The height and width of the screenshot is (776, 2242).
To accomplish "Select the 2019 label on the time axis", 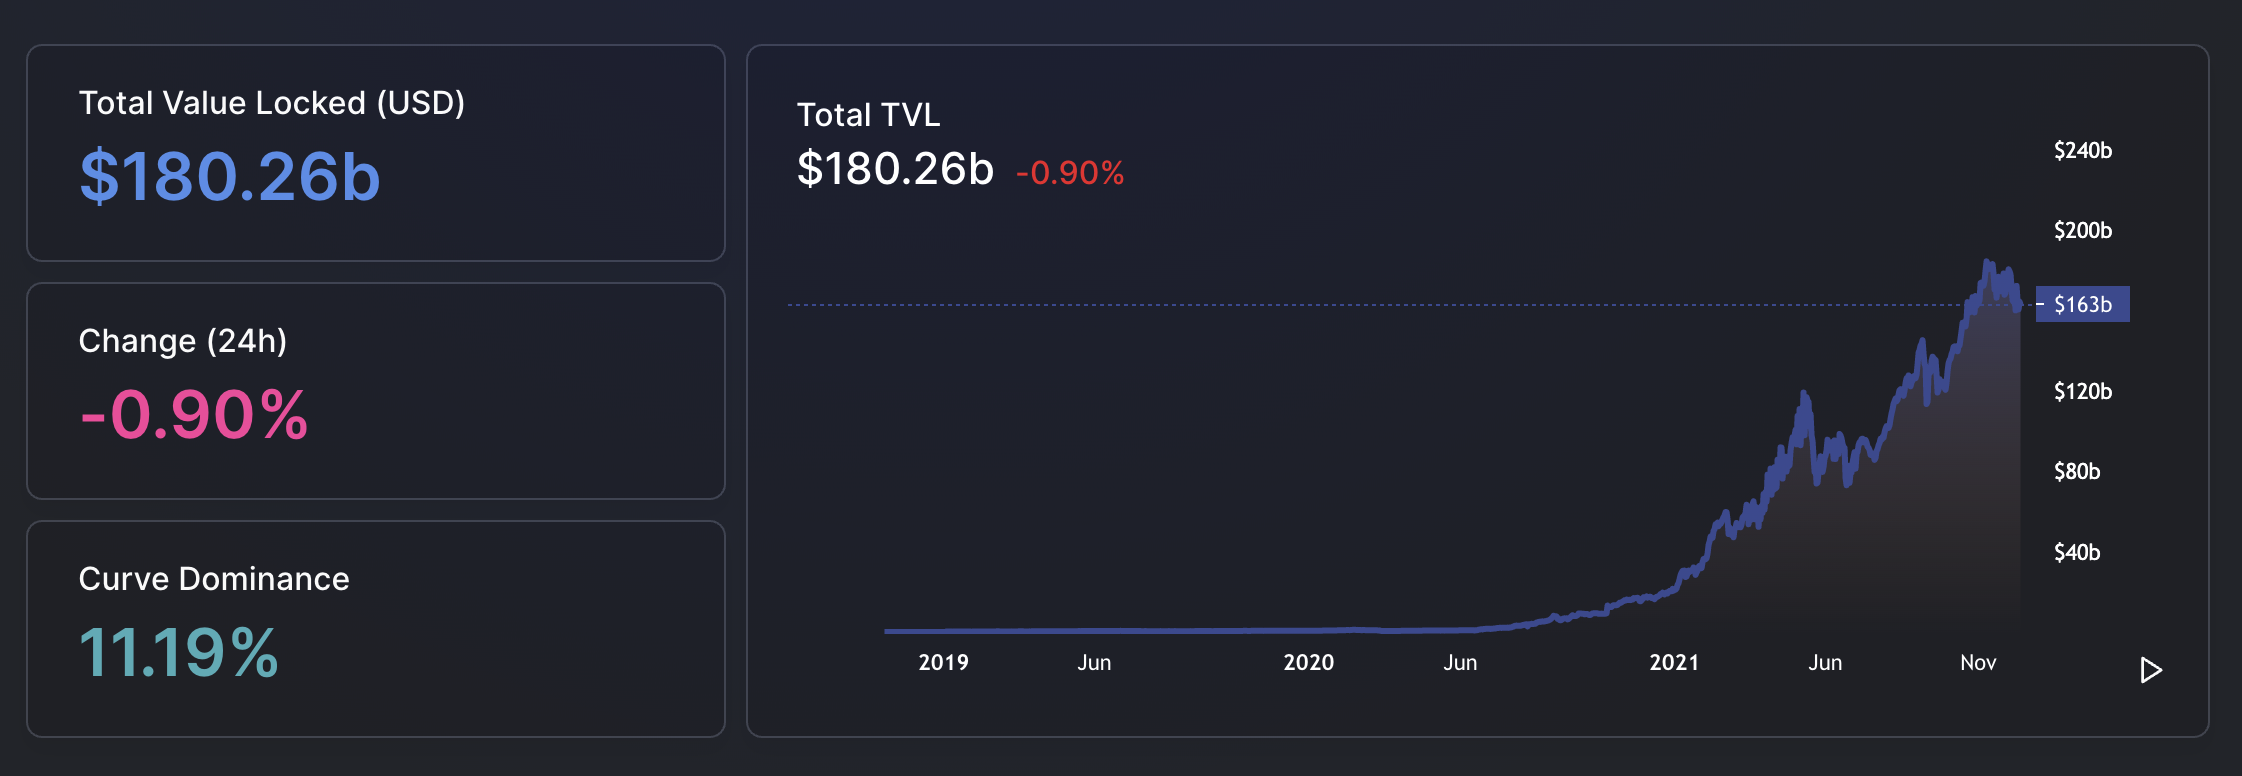I will coord(943,662).
